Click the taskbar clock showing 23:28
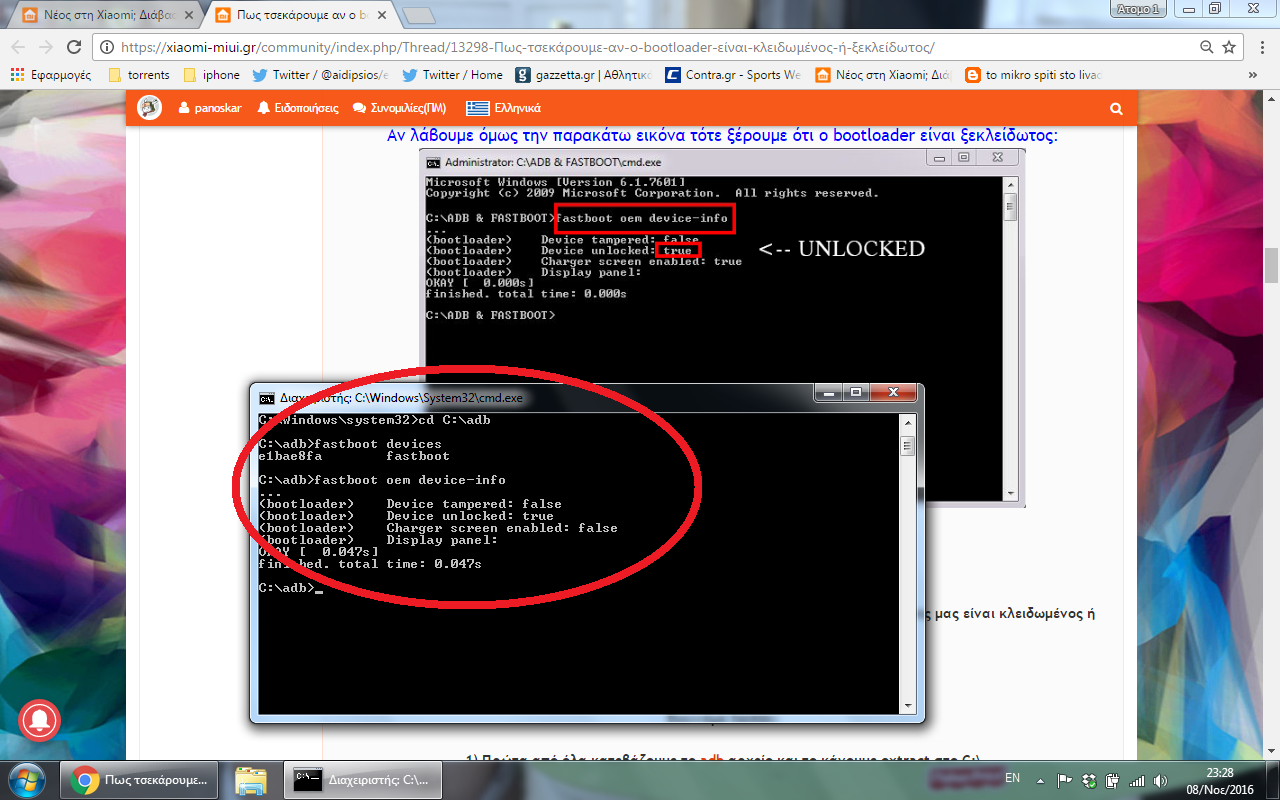Screen dimensions: 1280x800 pos(1218,779)
